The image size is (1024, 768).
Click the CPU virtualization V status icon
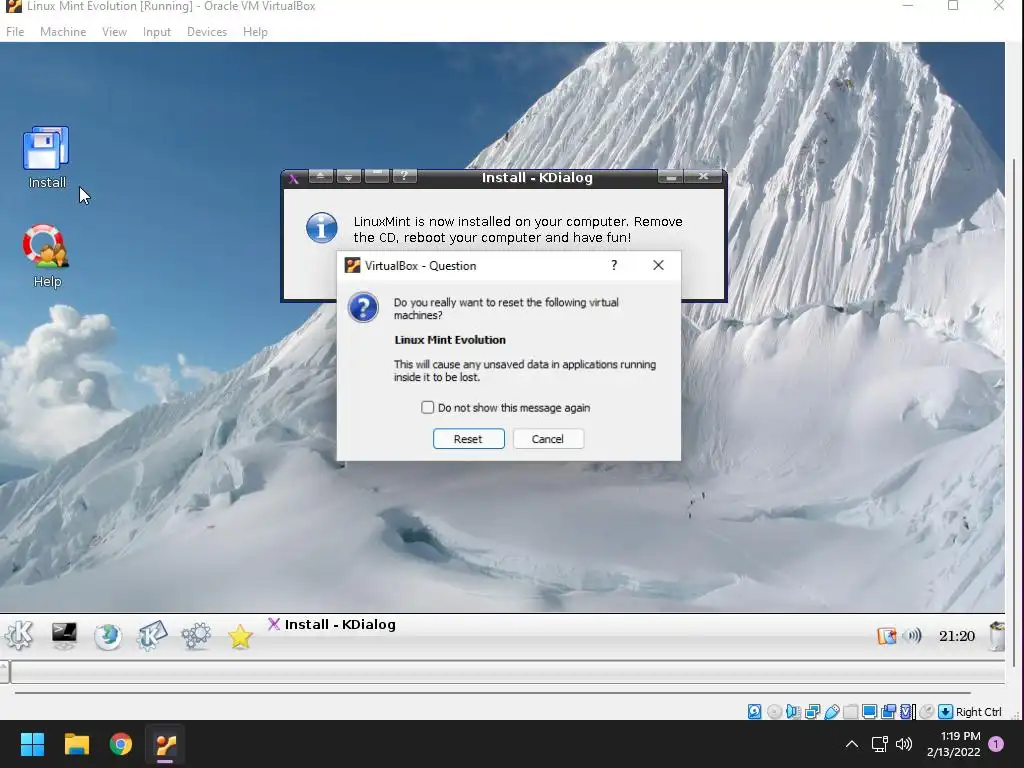(907, 712)
